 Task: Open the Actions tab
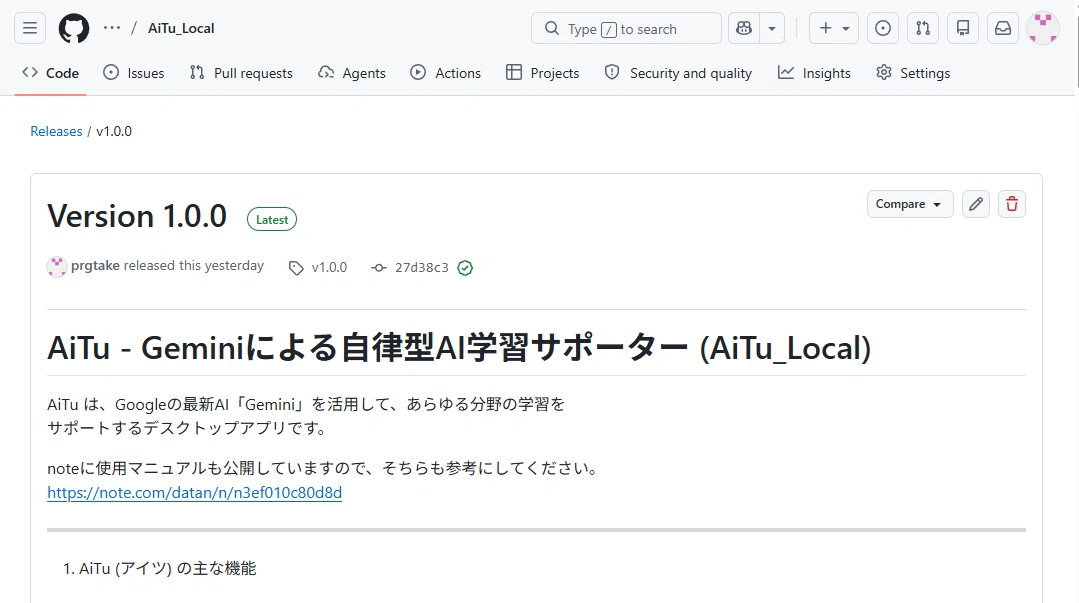(x=445, y=73)
